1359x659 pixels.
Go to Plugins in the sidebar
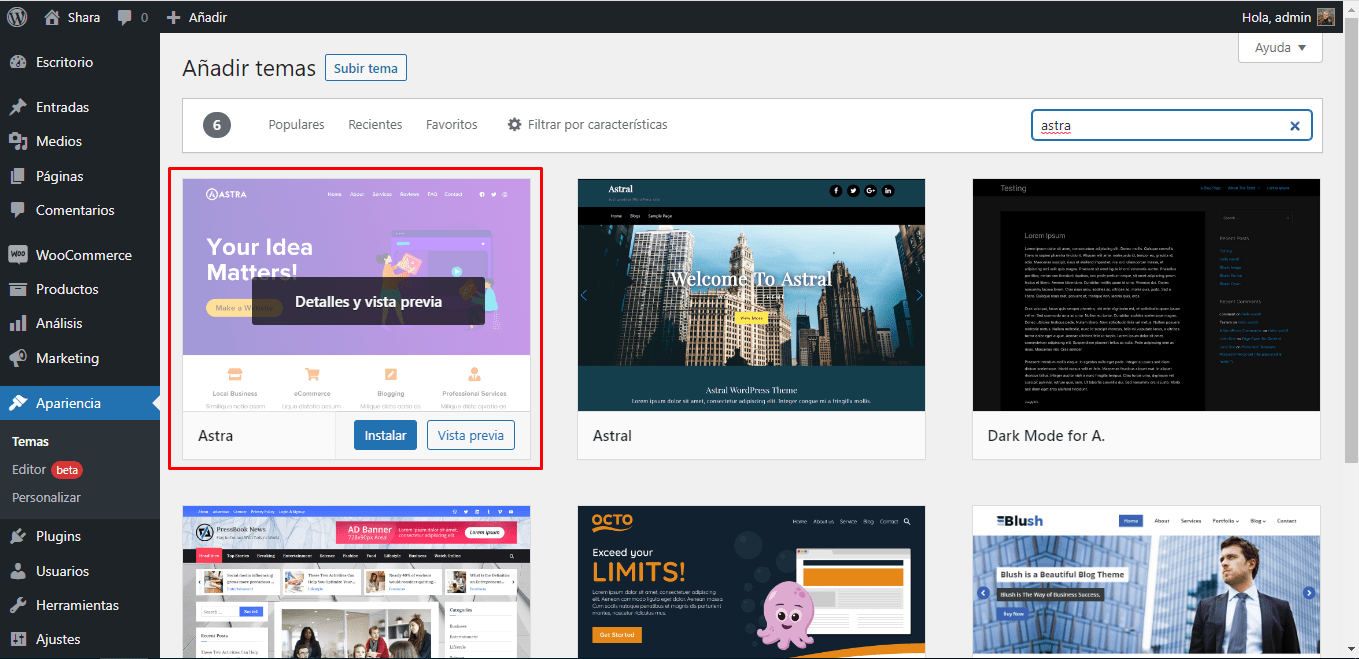tap(58, 536)
